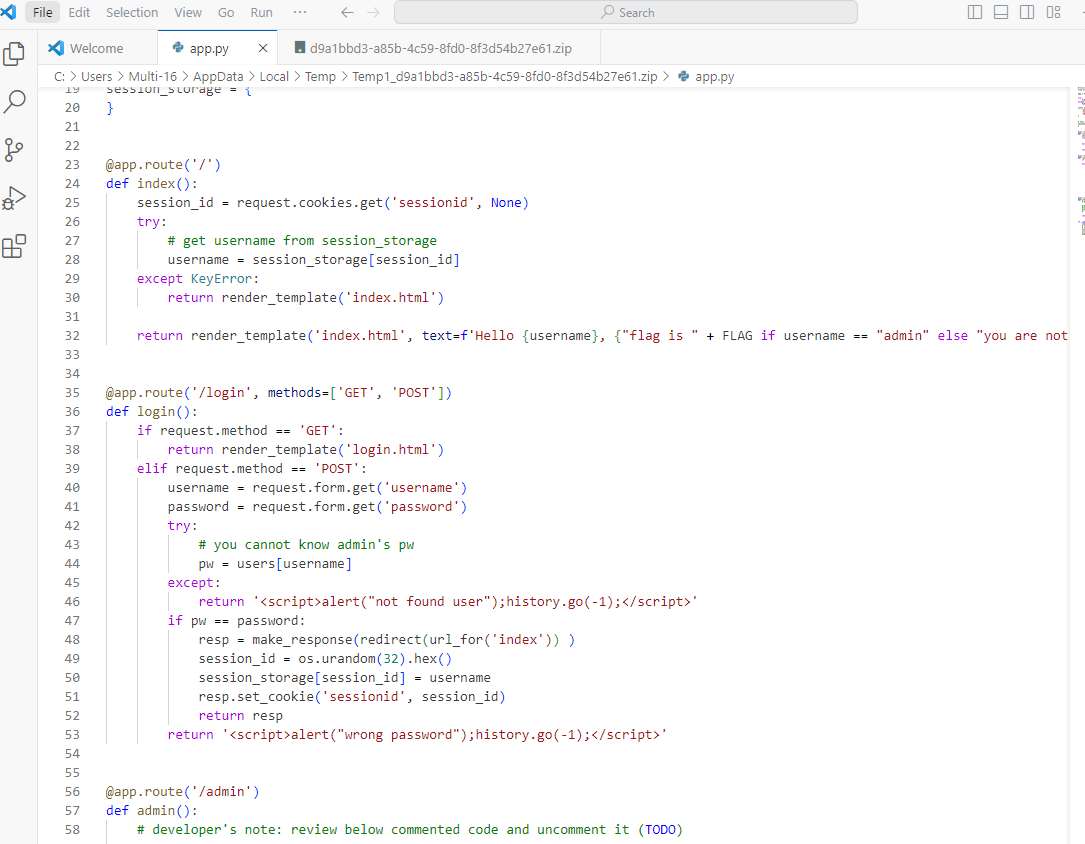
Task: Expand the hidden menus ellipsis
Action: point(300,12)
